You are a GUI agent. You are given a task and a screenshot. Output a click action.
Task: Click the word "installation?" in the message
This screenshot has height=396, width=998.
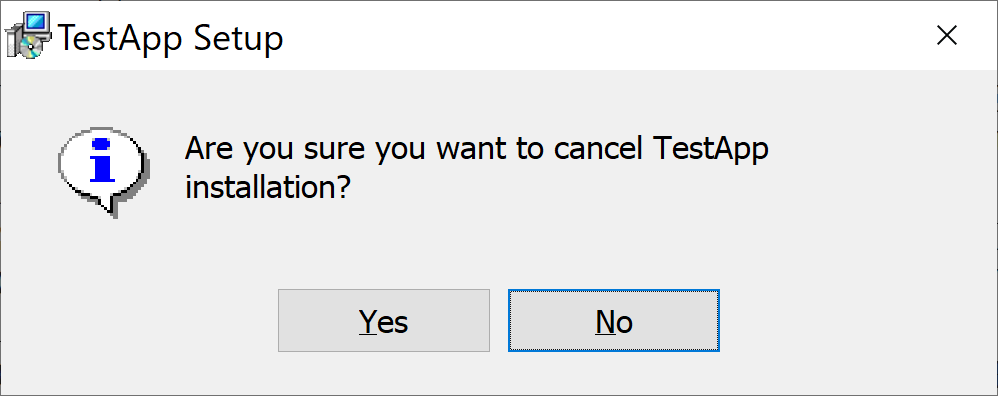(x=268, y=188)
